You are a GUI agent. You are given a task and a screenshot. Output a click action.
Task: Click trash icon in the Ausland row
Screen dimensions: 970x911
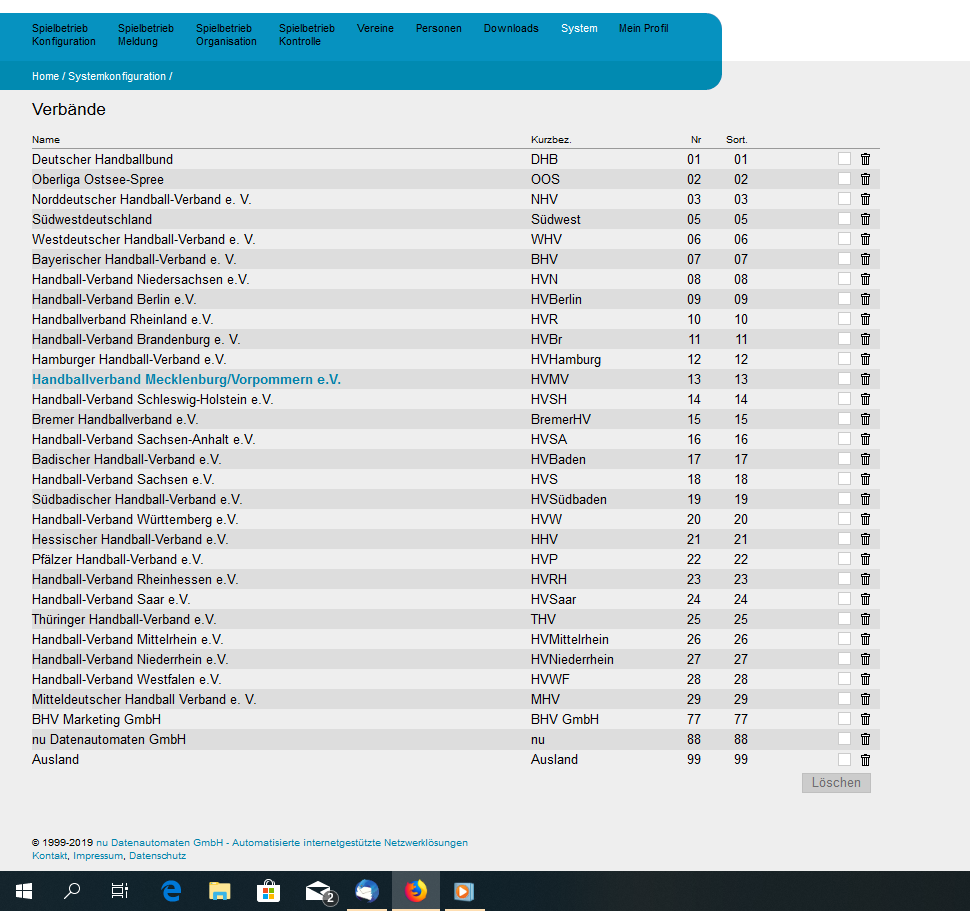point(865,759)
